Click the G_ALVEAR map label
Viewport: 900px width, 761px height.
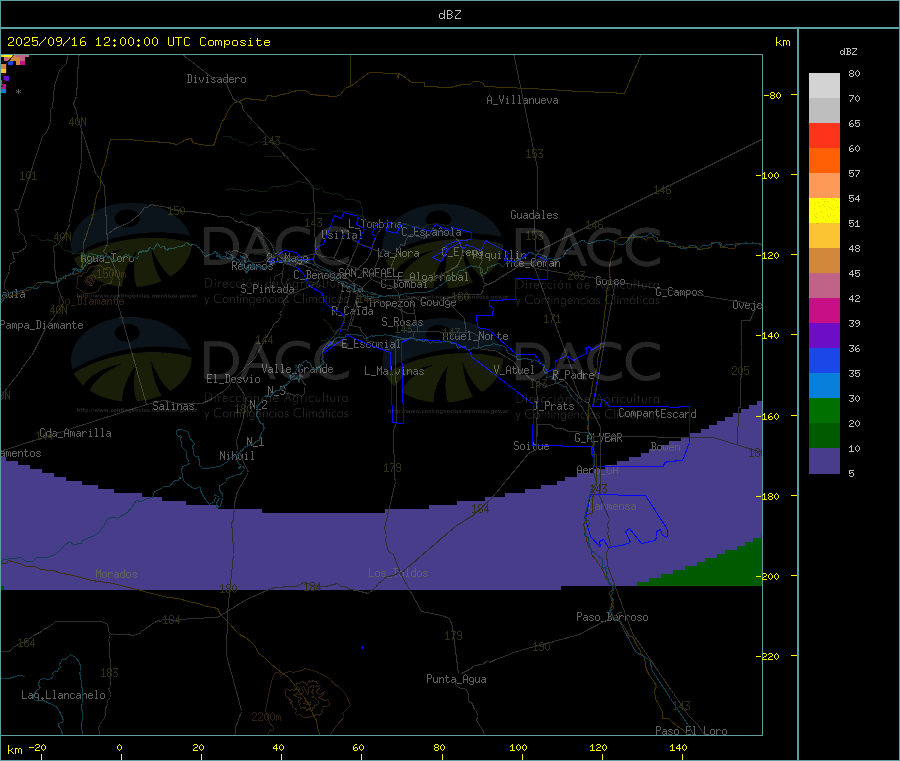599,438
